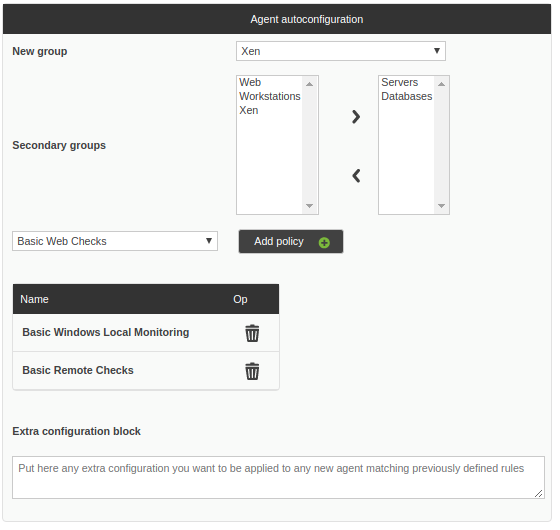Select Xen in the secondary groups list
560x530 pixels.
coord(249,110)
